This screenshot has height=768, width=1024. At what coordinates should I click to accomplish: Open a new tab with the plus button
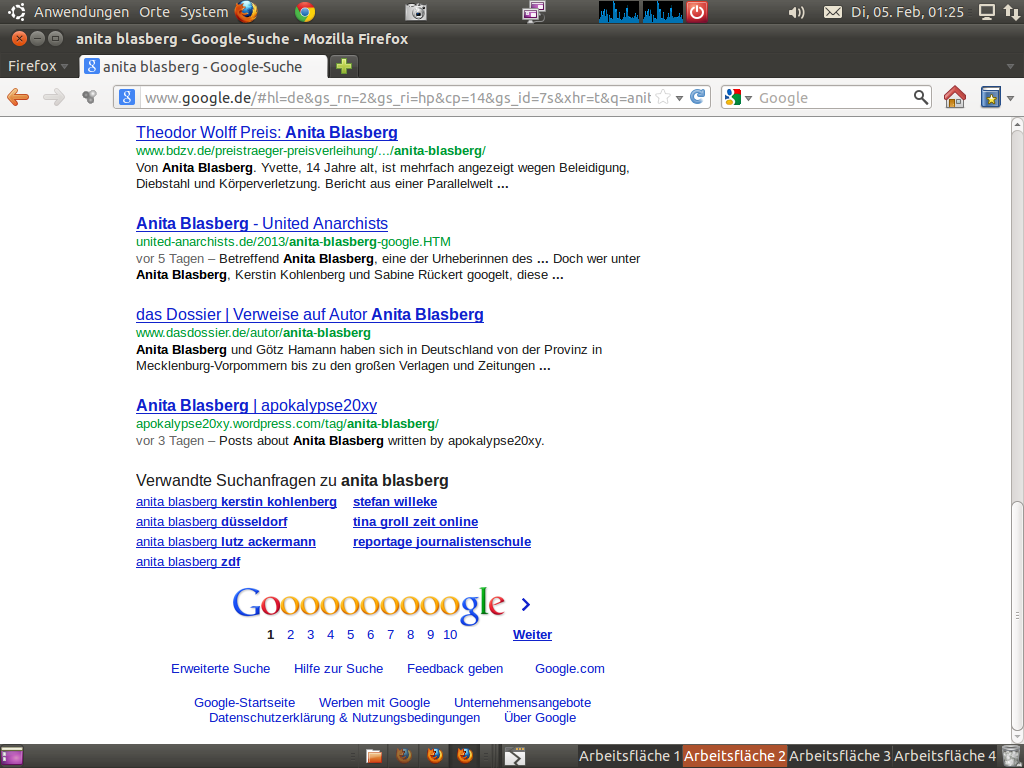point(344,66)
